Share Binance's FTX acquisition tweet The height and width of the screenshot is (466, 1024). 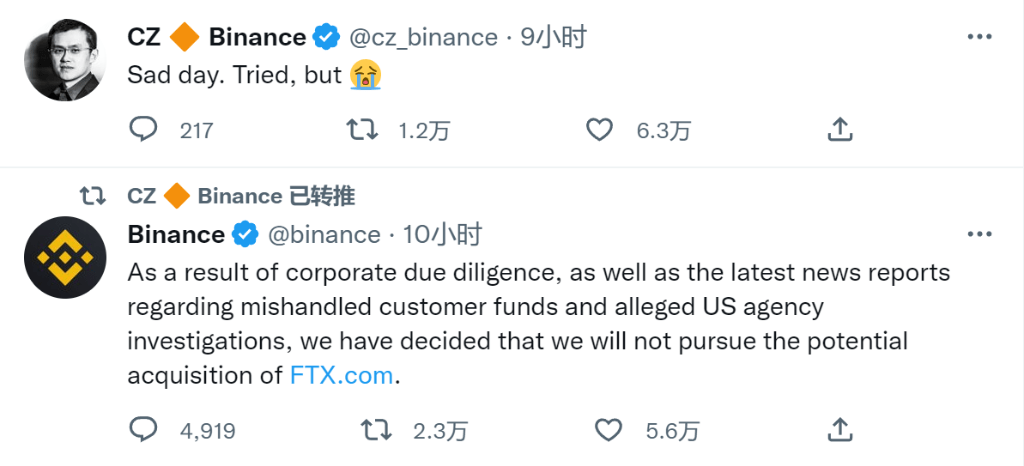click(x=840, y=430)
